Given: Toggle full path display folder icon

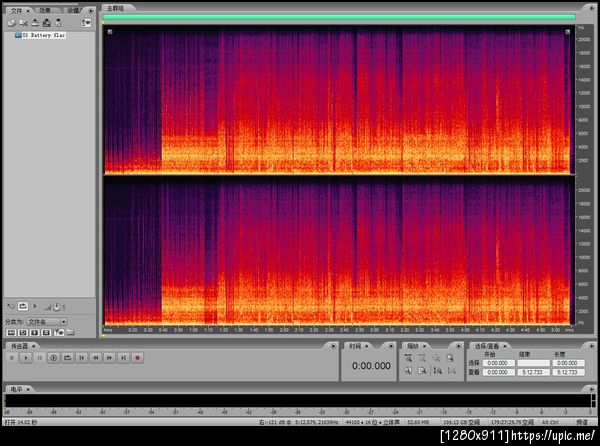Looking at the screenshot, I should coord(71,332).
